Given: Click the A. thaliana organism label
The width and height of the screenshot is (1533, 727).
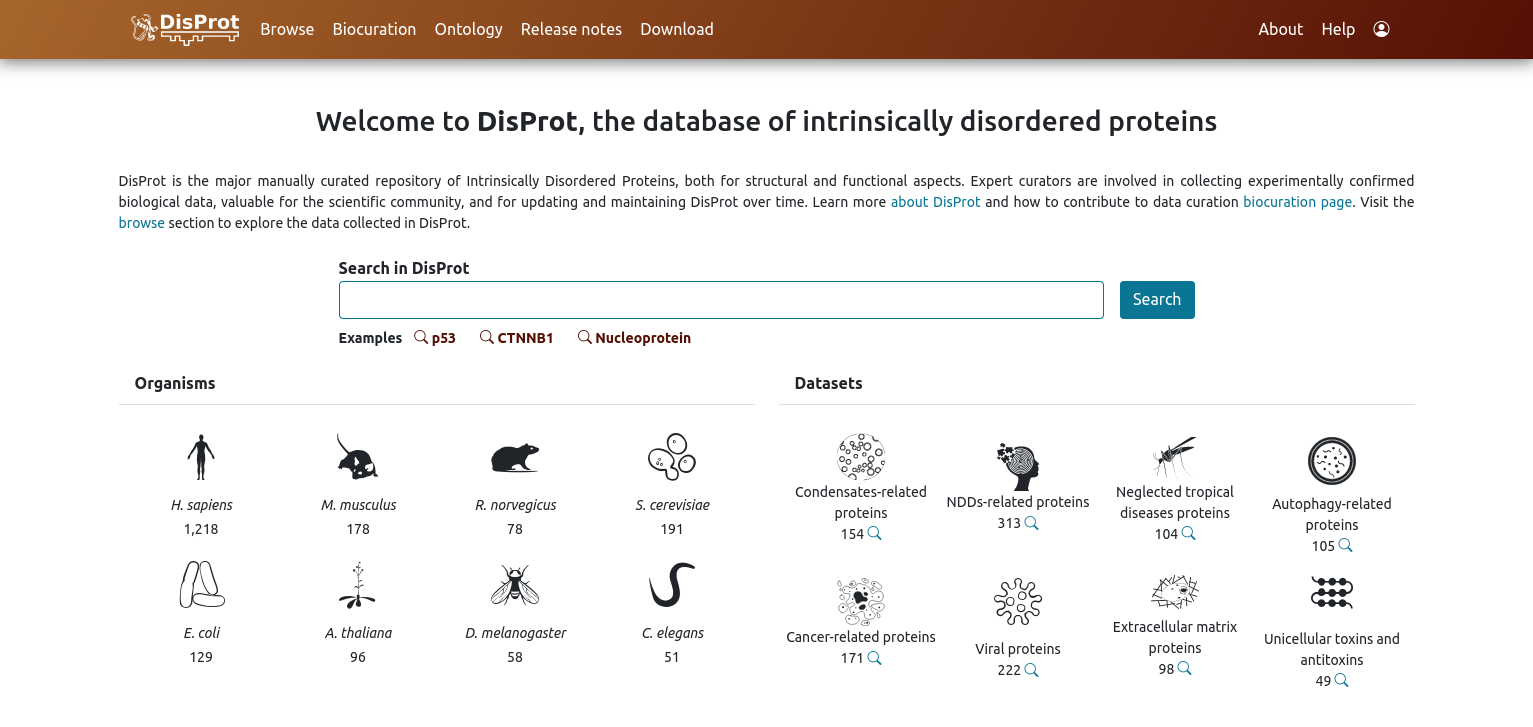Looking at the screenshot, I should pos(358,633).
